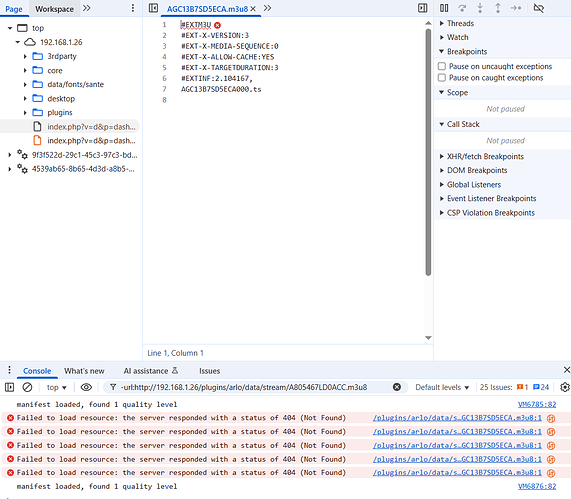Deactivate breakpoints icon in debugger toolbar
Screen dimensions: 571x499
539,8
